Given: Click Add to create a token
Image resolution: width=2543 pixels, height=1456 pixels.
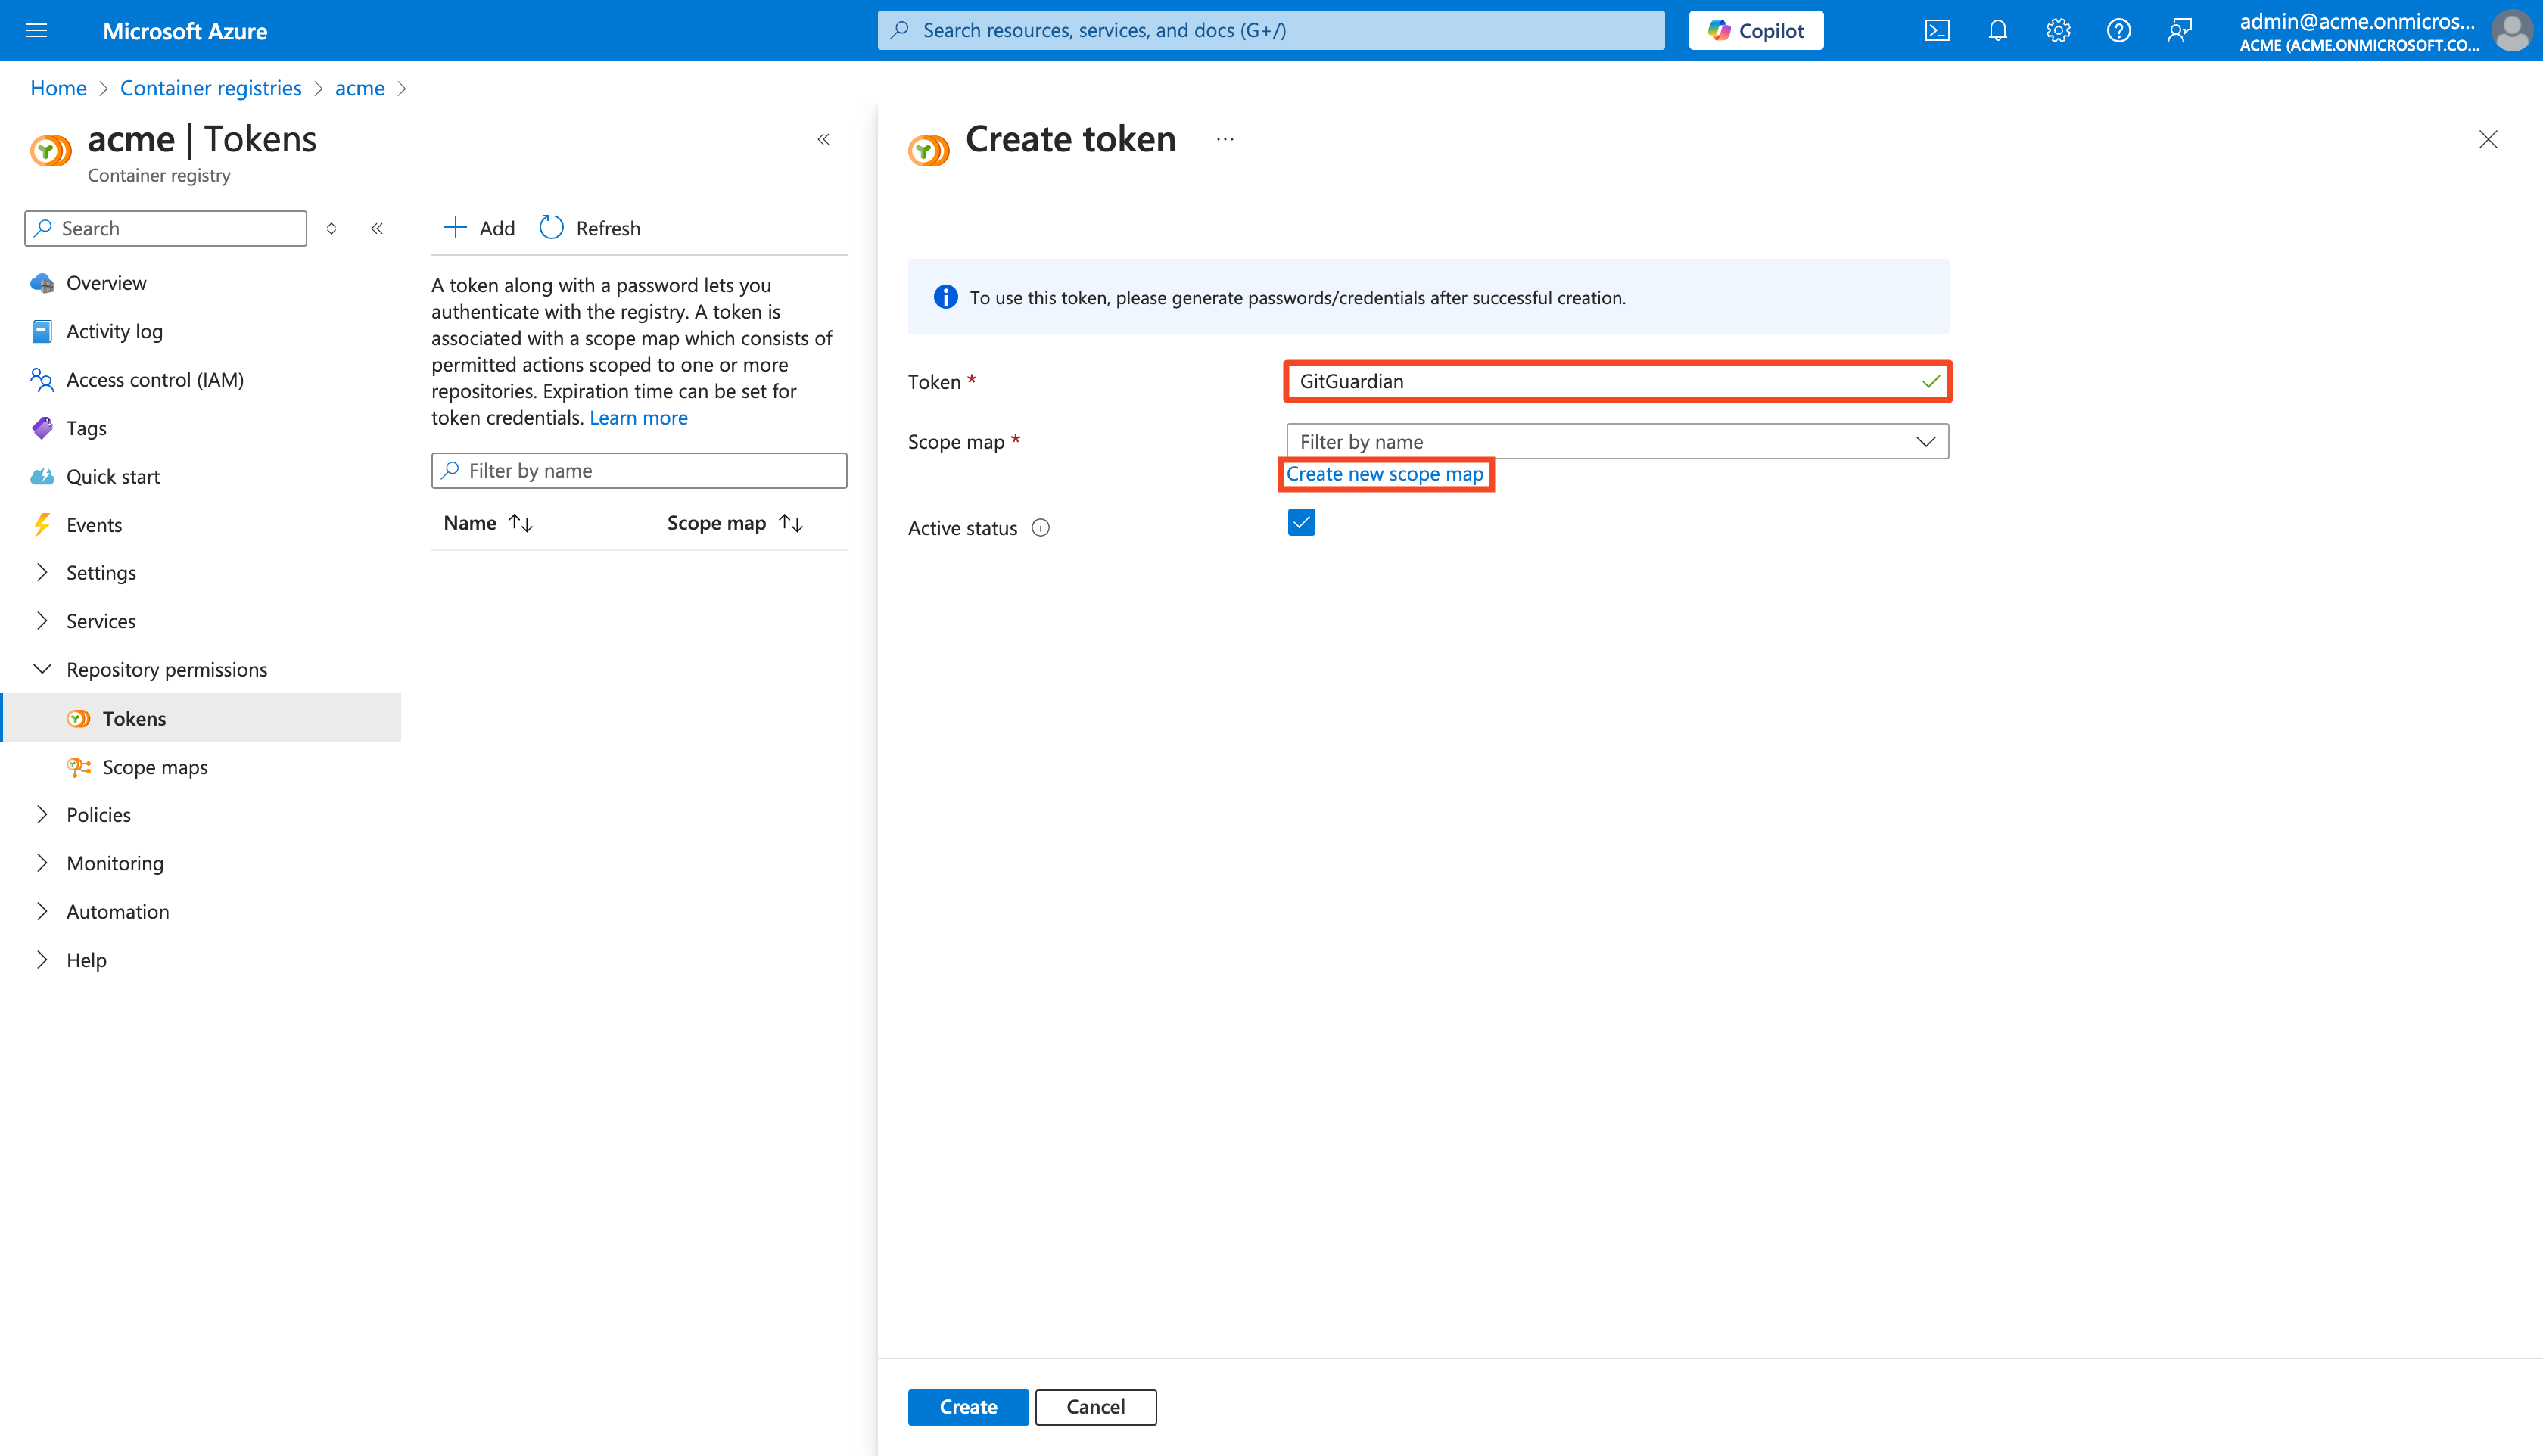Looking at the screenshot, I should (479, 228).
